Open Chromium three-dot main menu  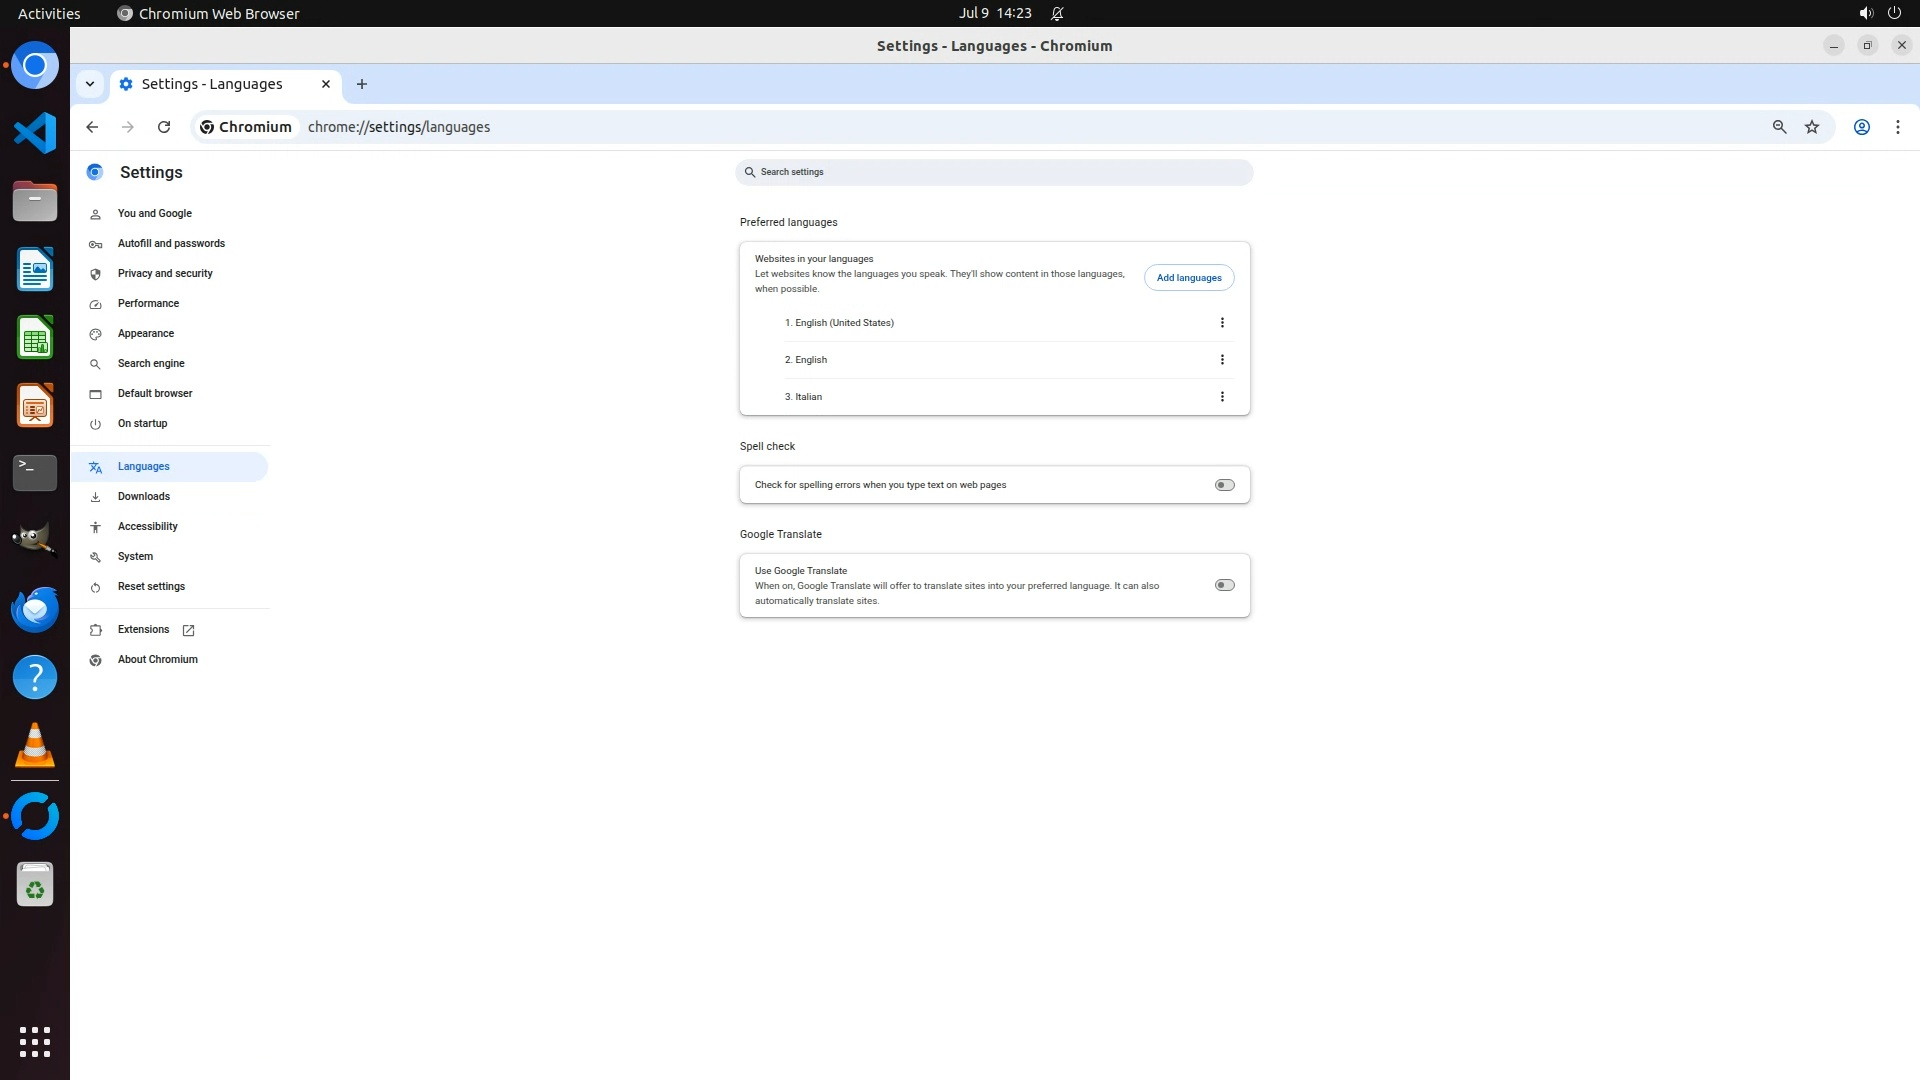pos(1897,127)
